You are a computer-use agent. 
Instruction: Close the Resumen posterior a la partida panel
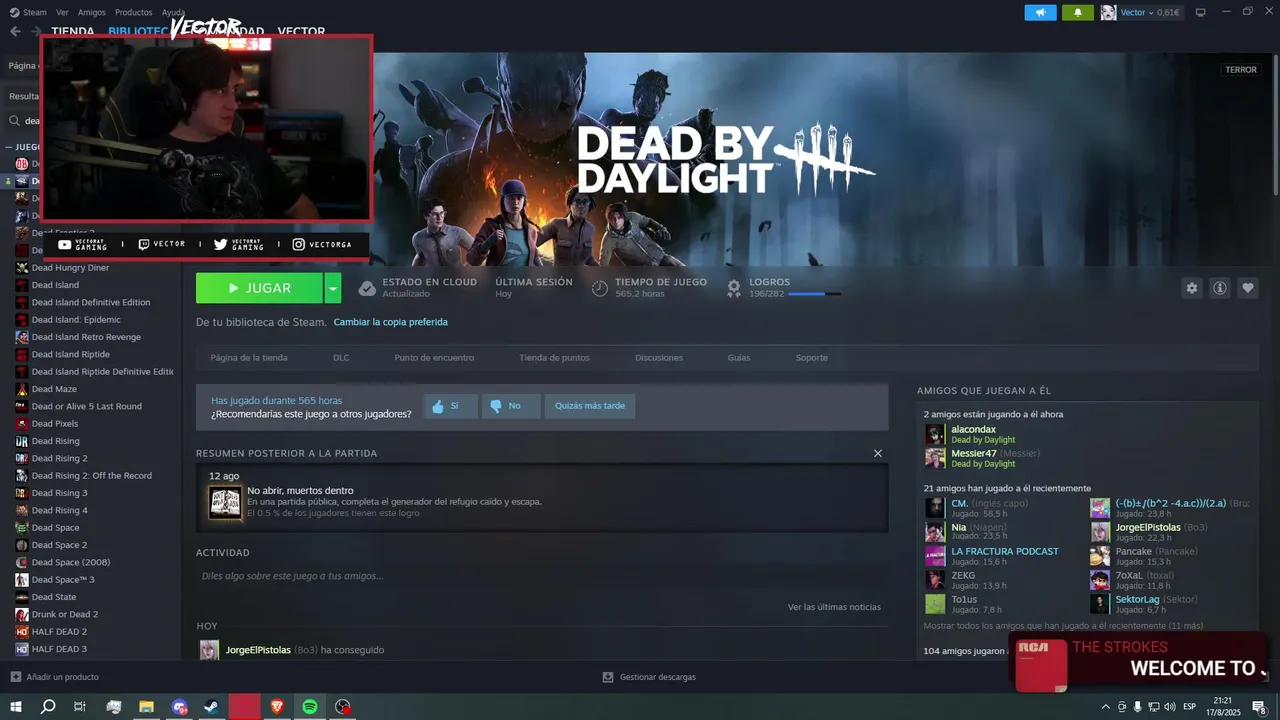(878, 454)
